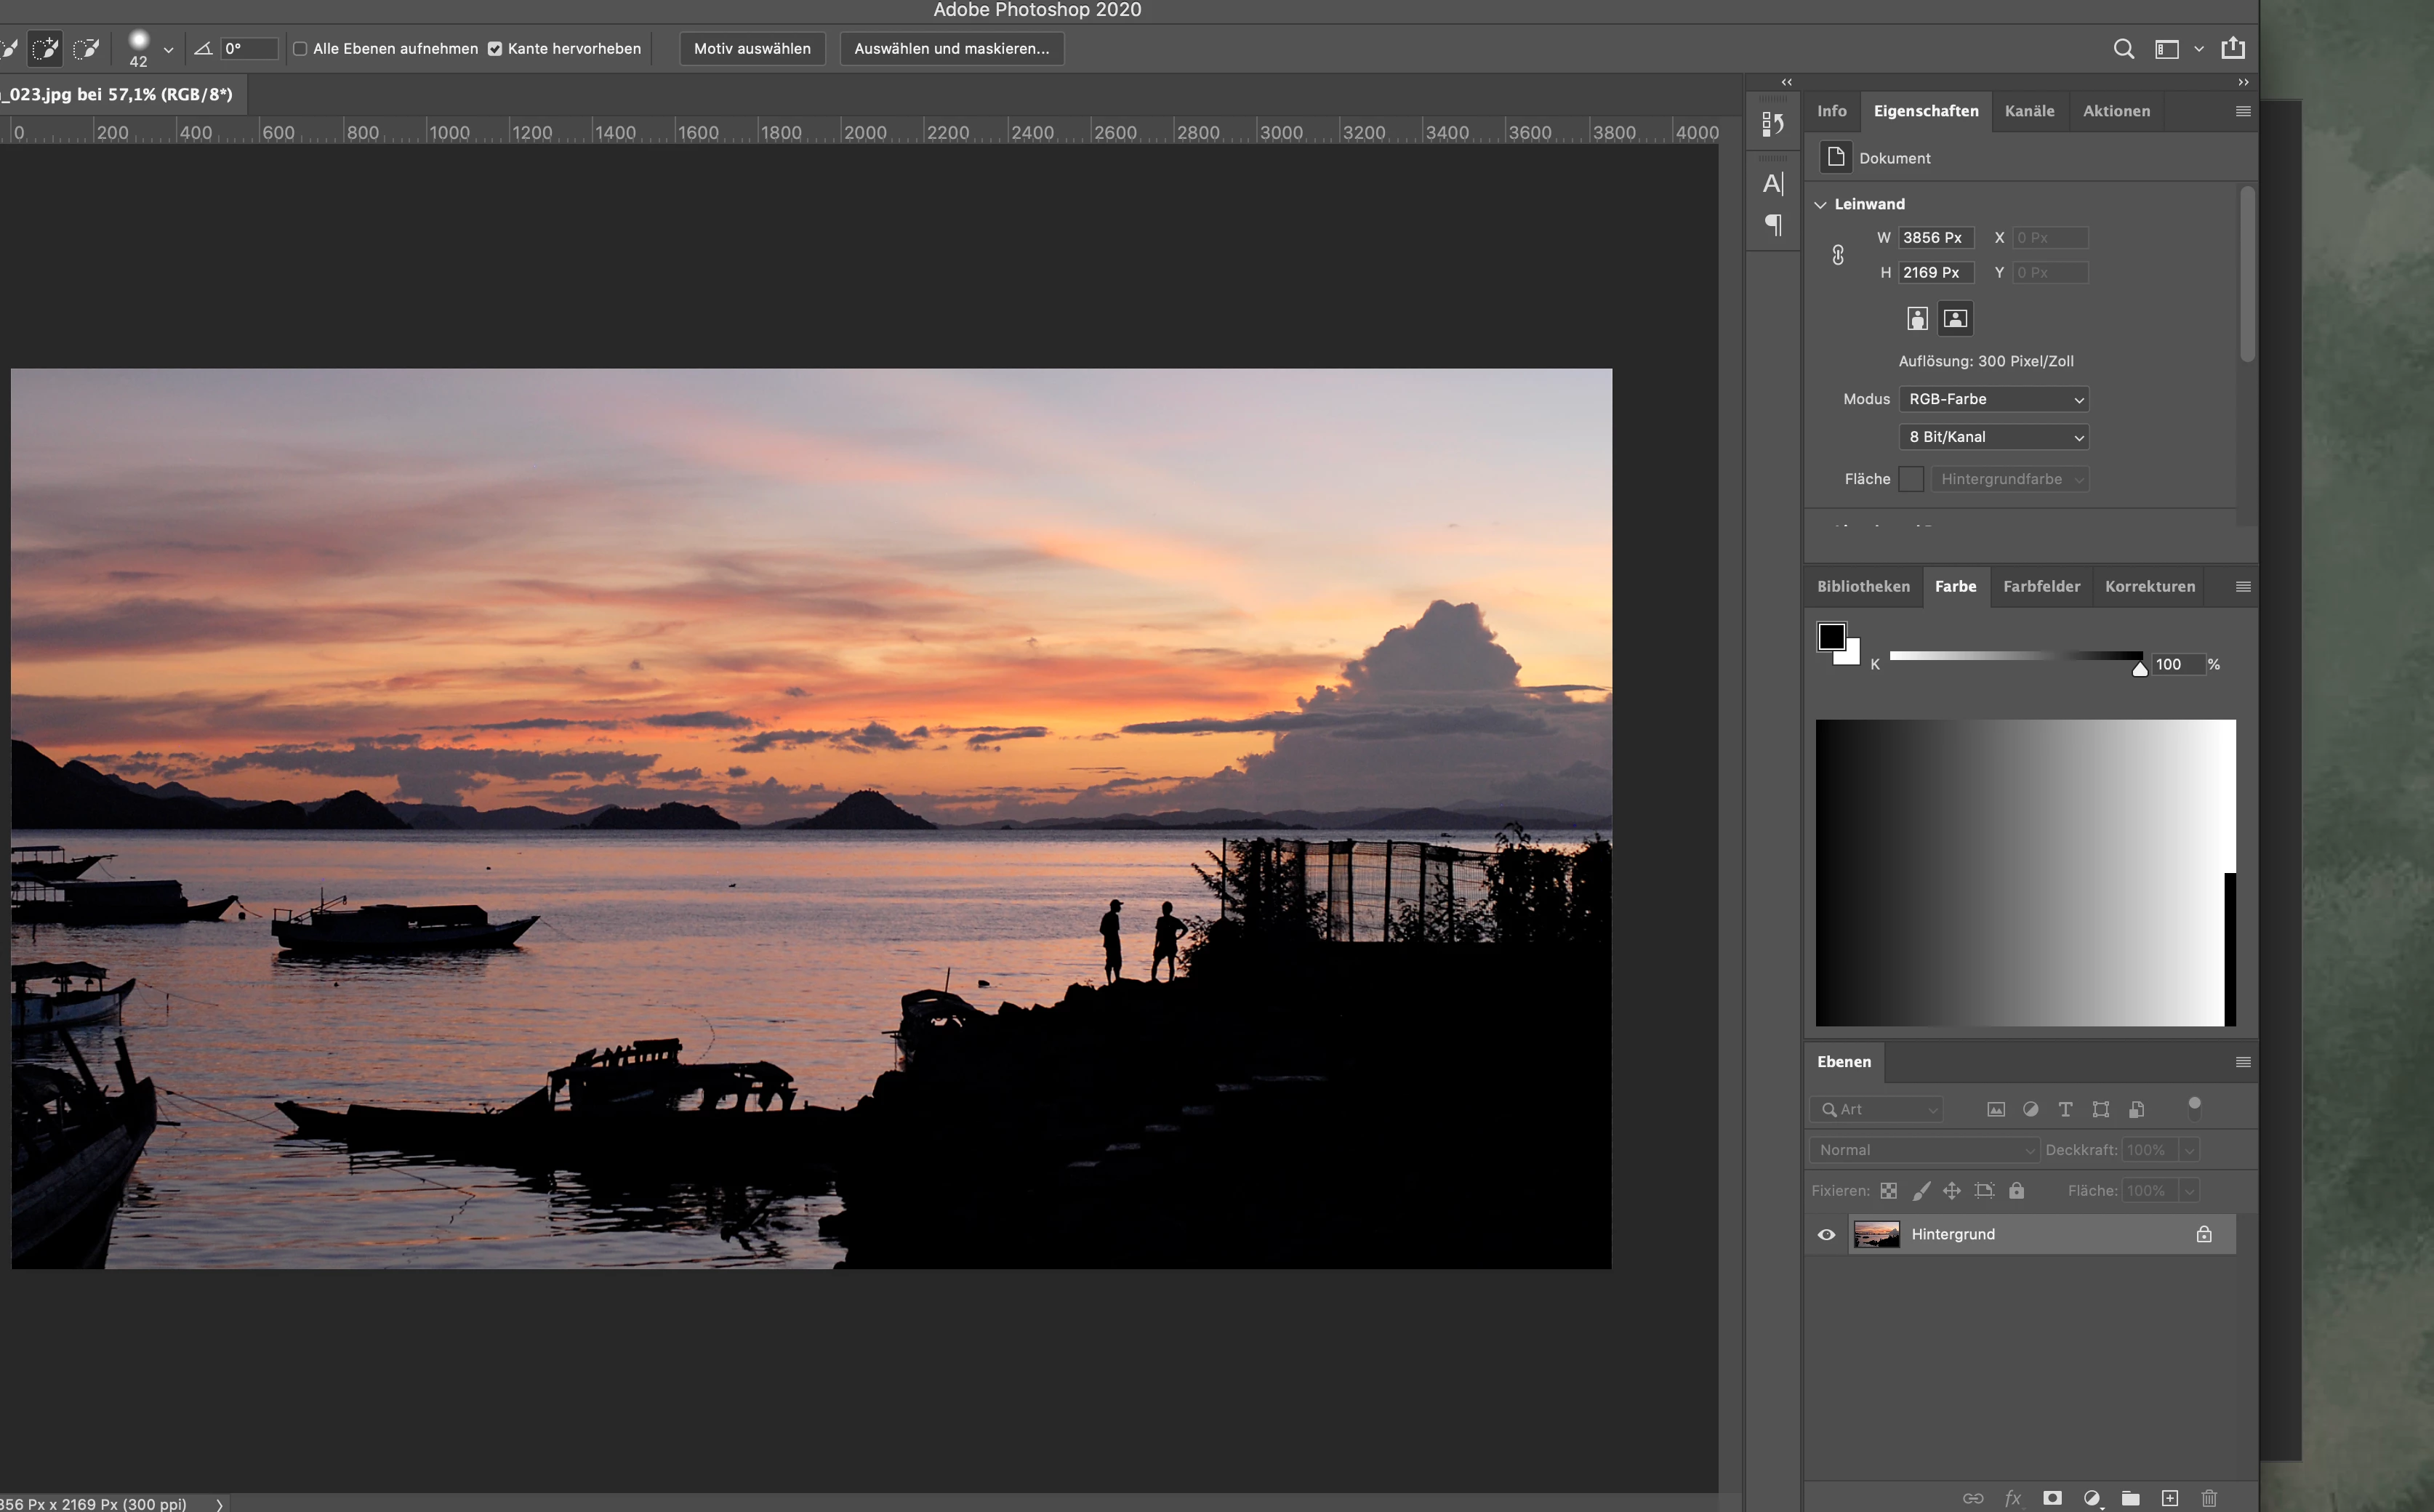Click the Add to selection brush mode
Image resolution: width=2434 pixels, height=1512 pixels.
point(45,48)
